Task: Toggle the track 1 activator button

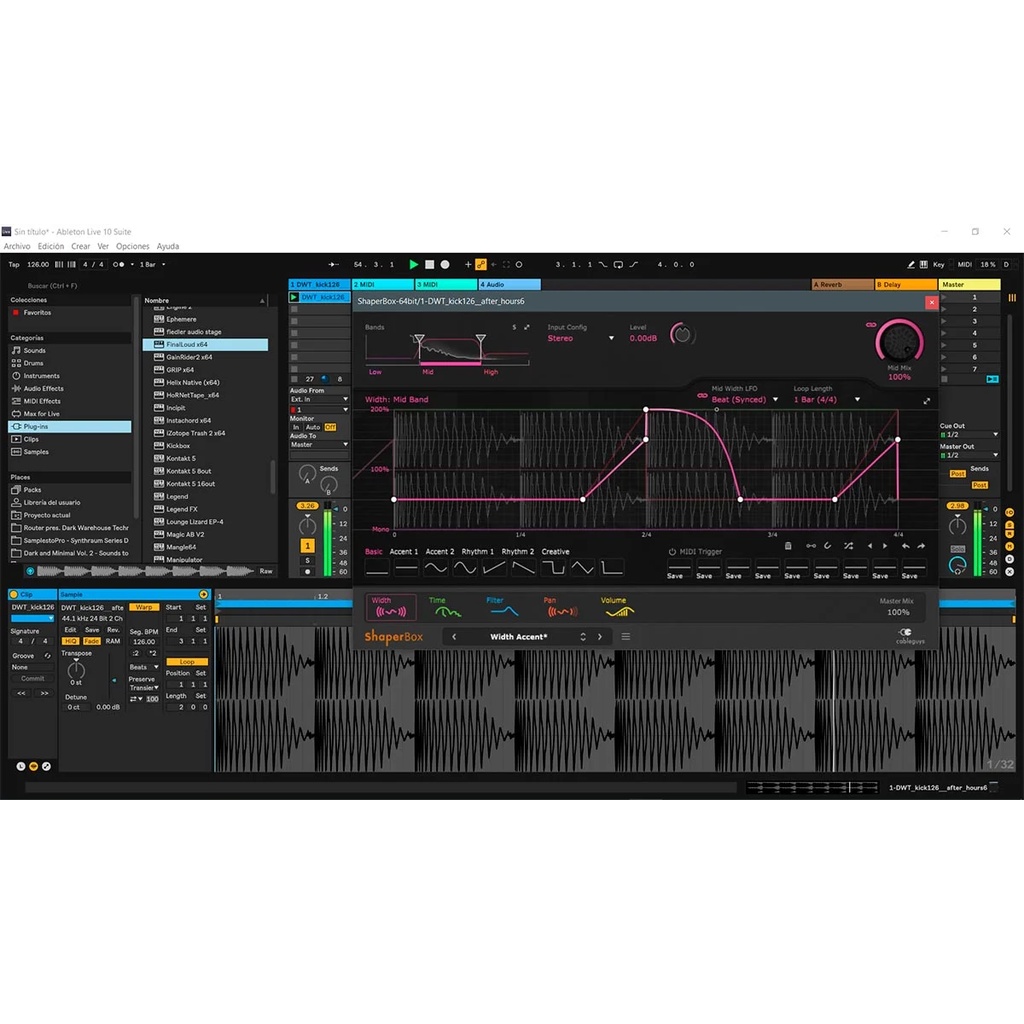Action: 308,545
